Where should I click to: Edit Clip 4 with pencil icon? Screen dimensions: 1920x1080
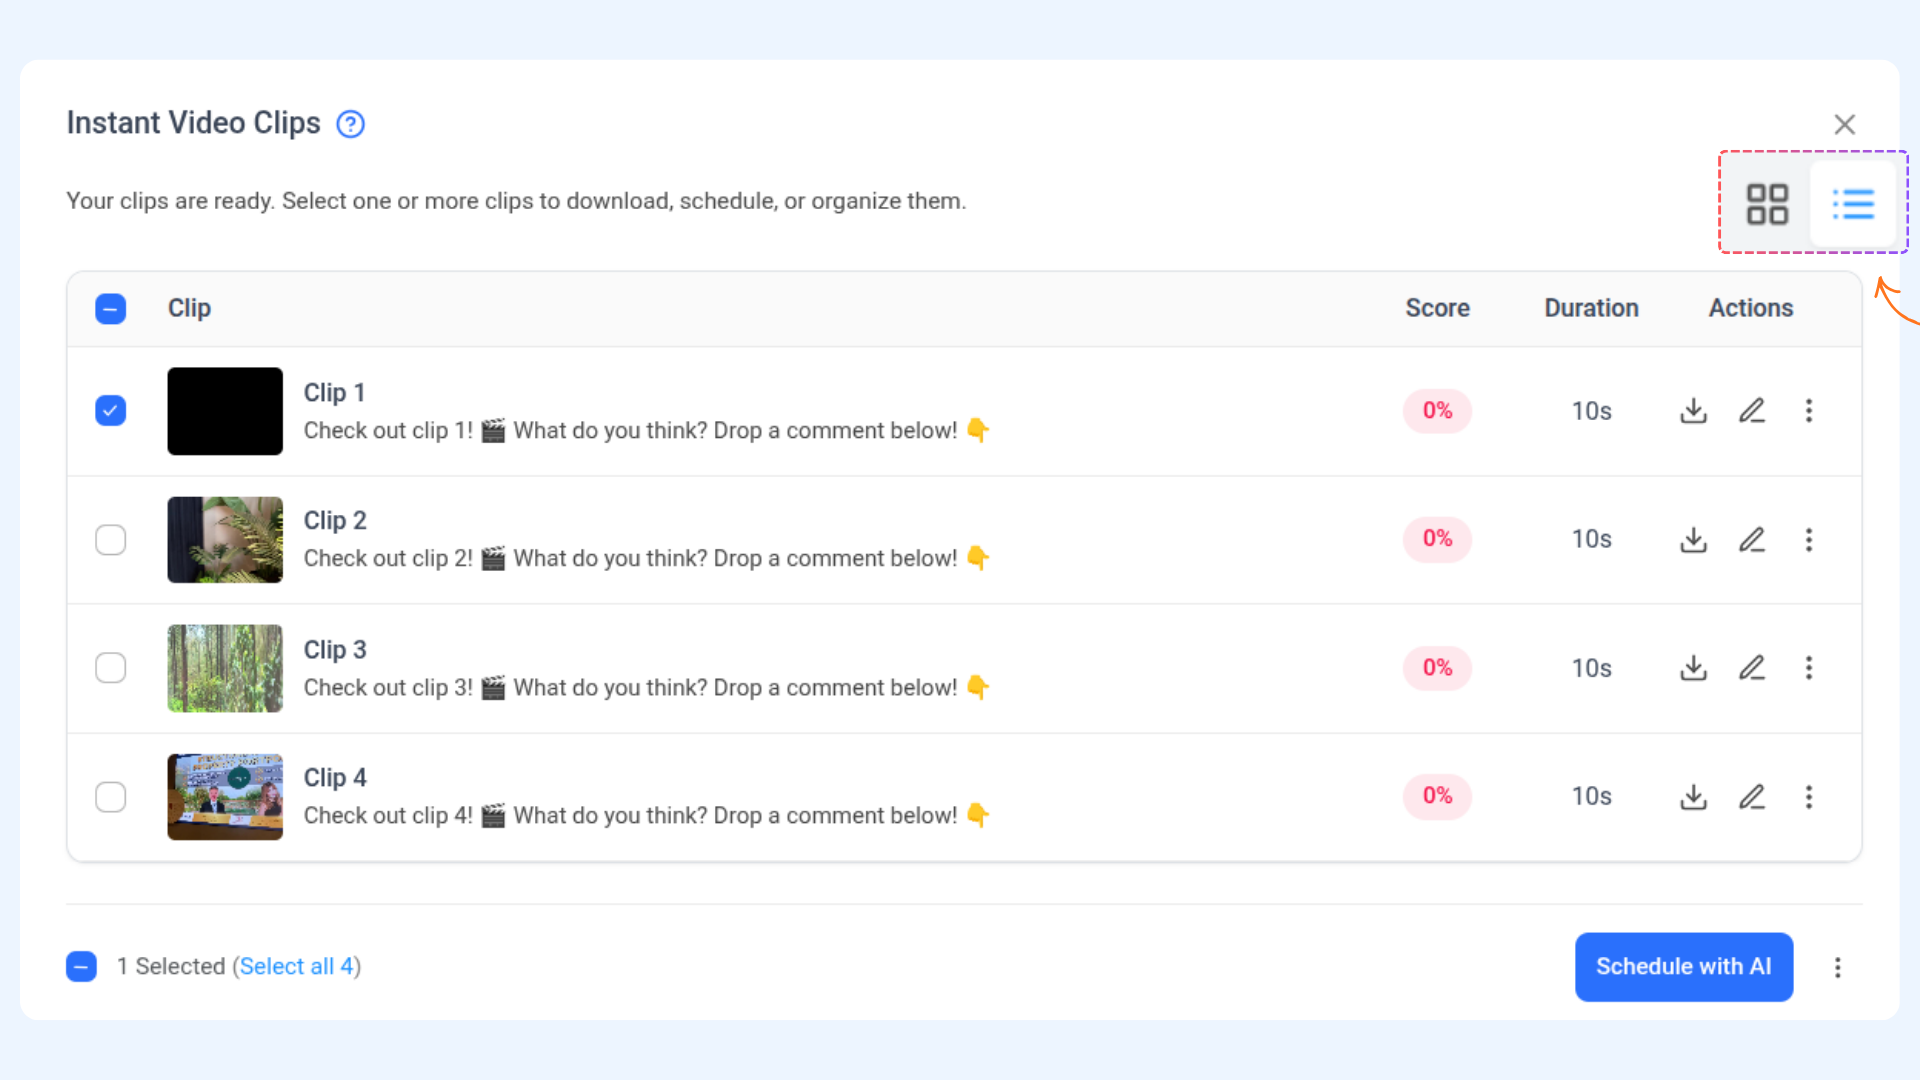coord(1751,797)
